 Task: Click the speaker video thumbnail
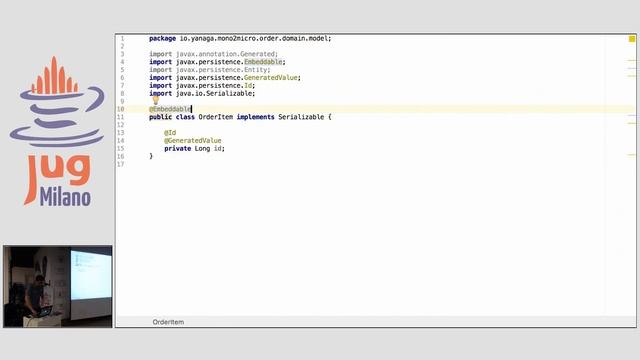pos(58,286)
